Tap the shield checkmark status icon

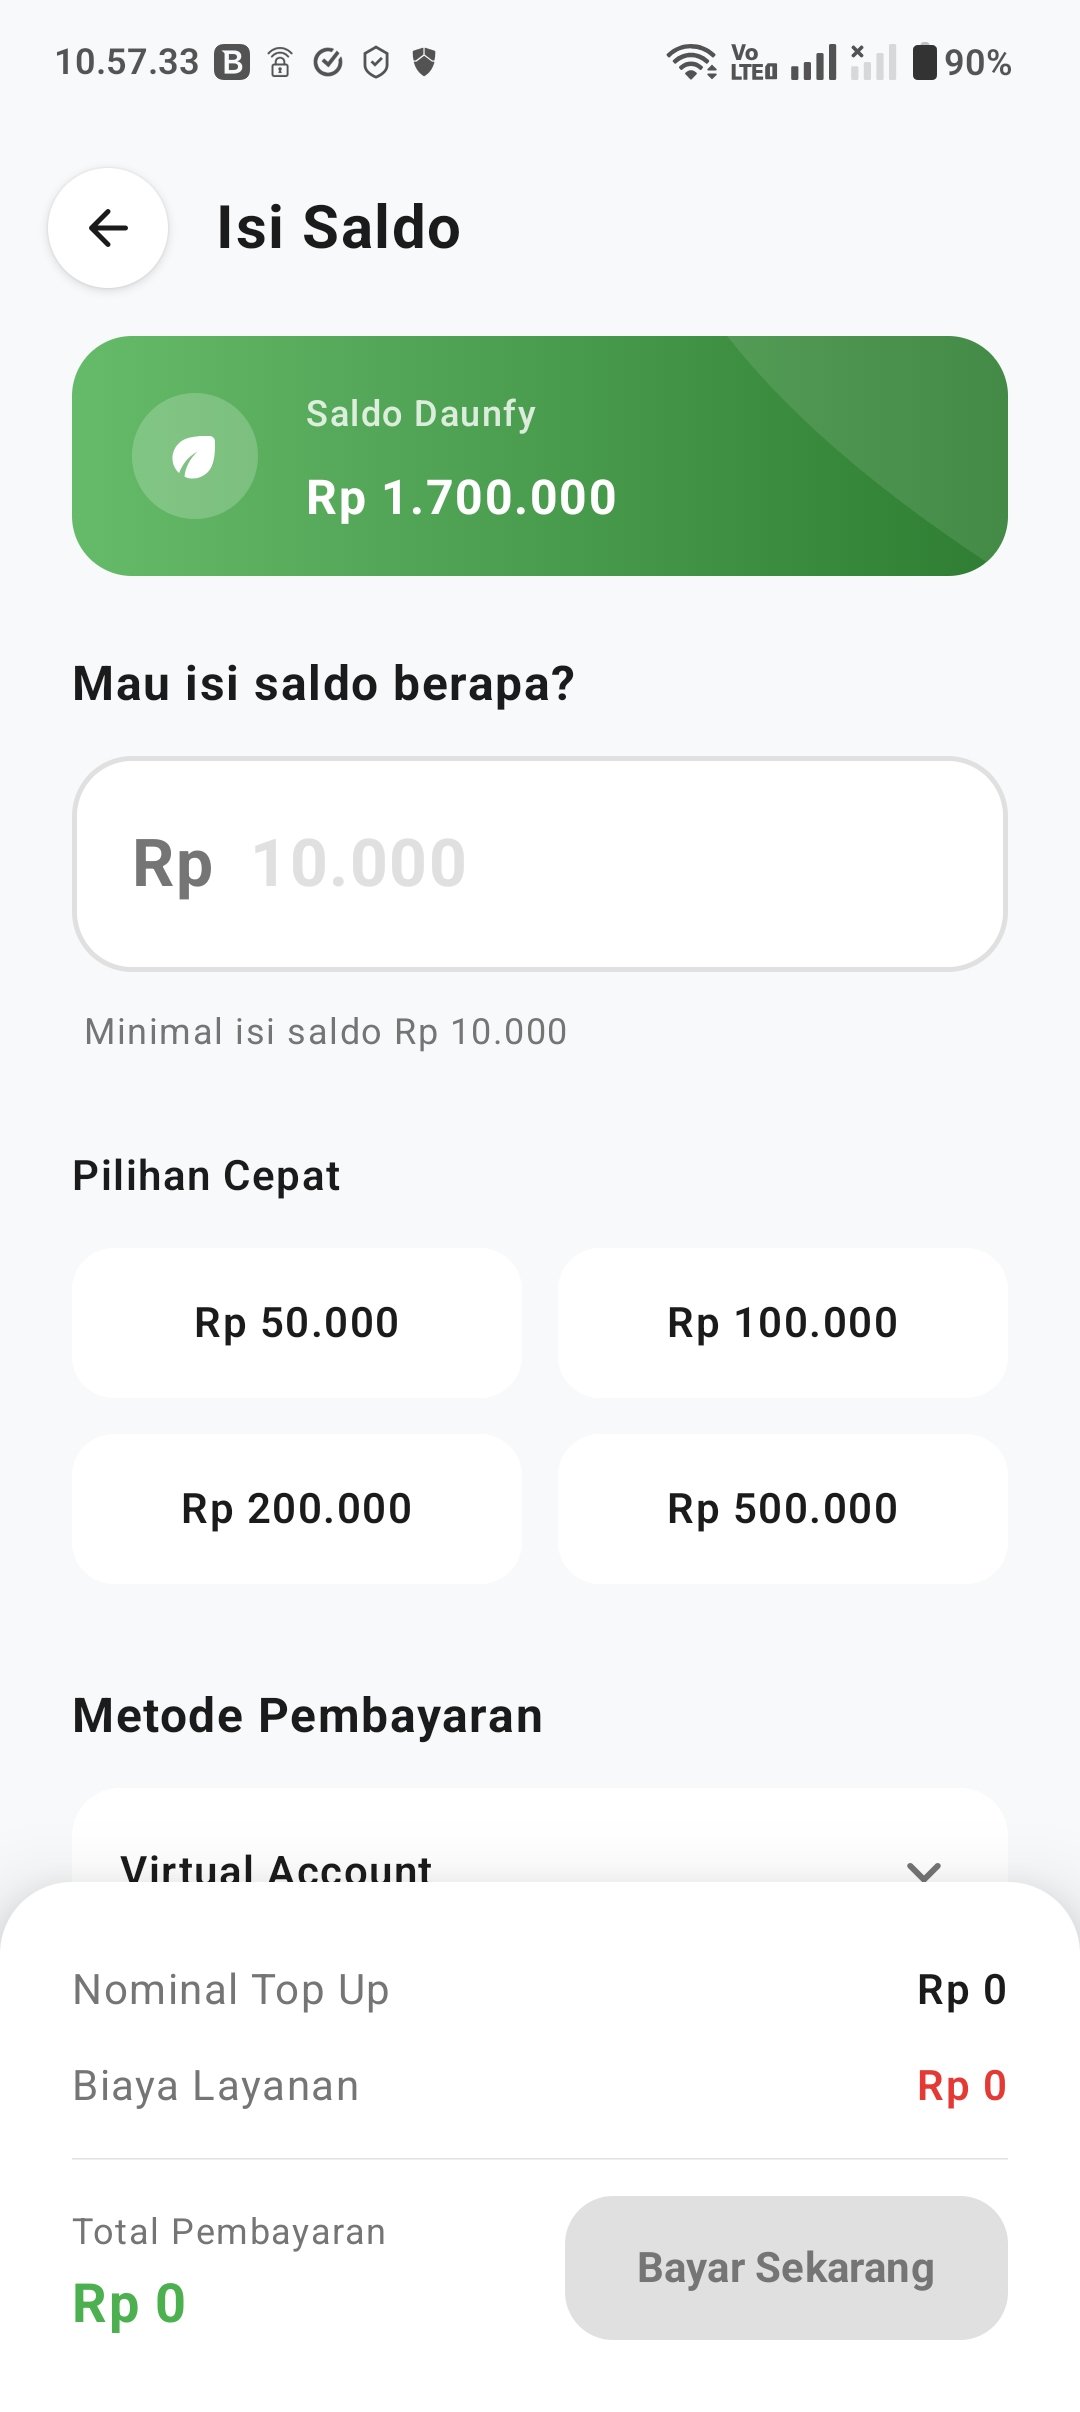(x=376, y=62)
